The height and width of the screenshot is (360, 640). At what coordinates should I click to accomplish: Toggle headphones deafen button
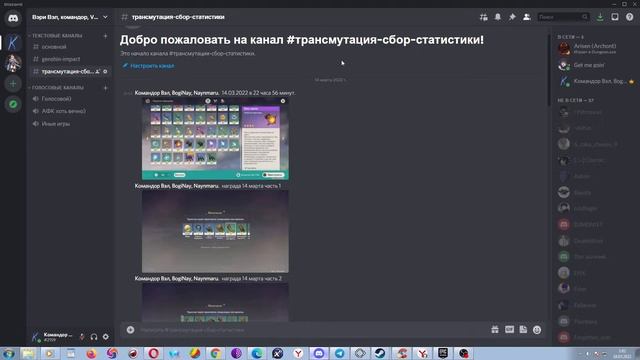(x=94, y=337)
